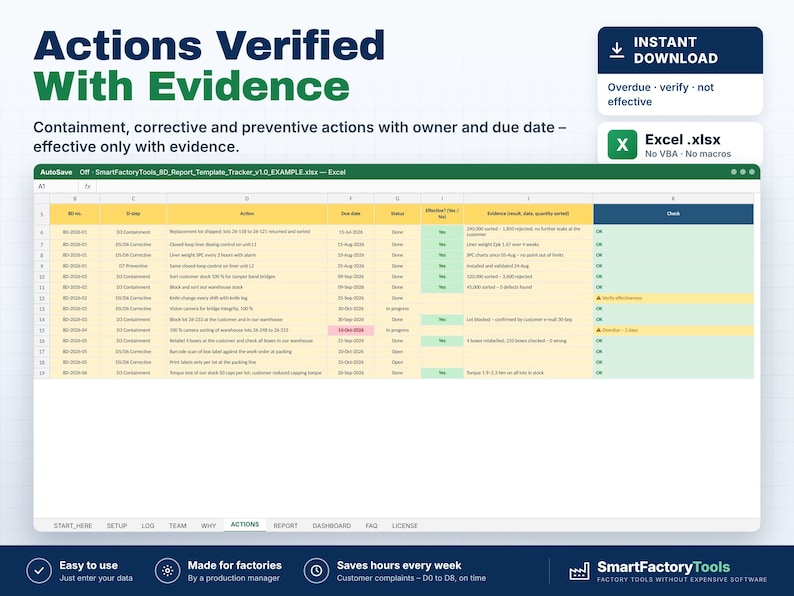Switch to the LOG sheet tab
This screenshot has width=794, height=596.
[148, 526]
